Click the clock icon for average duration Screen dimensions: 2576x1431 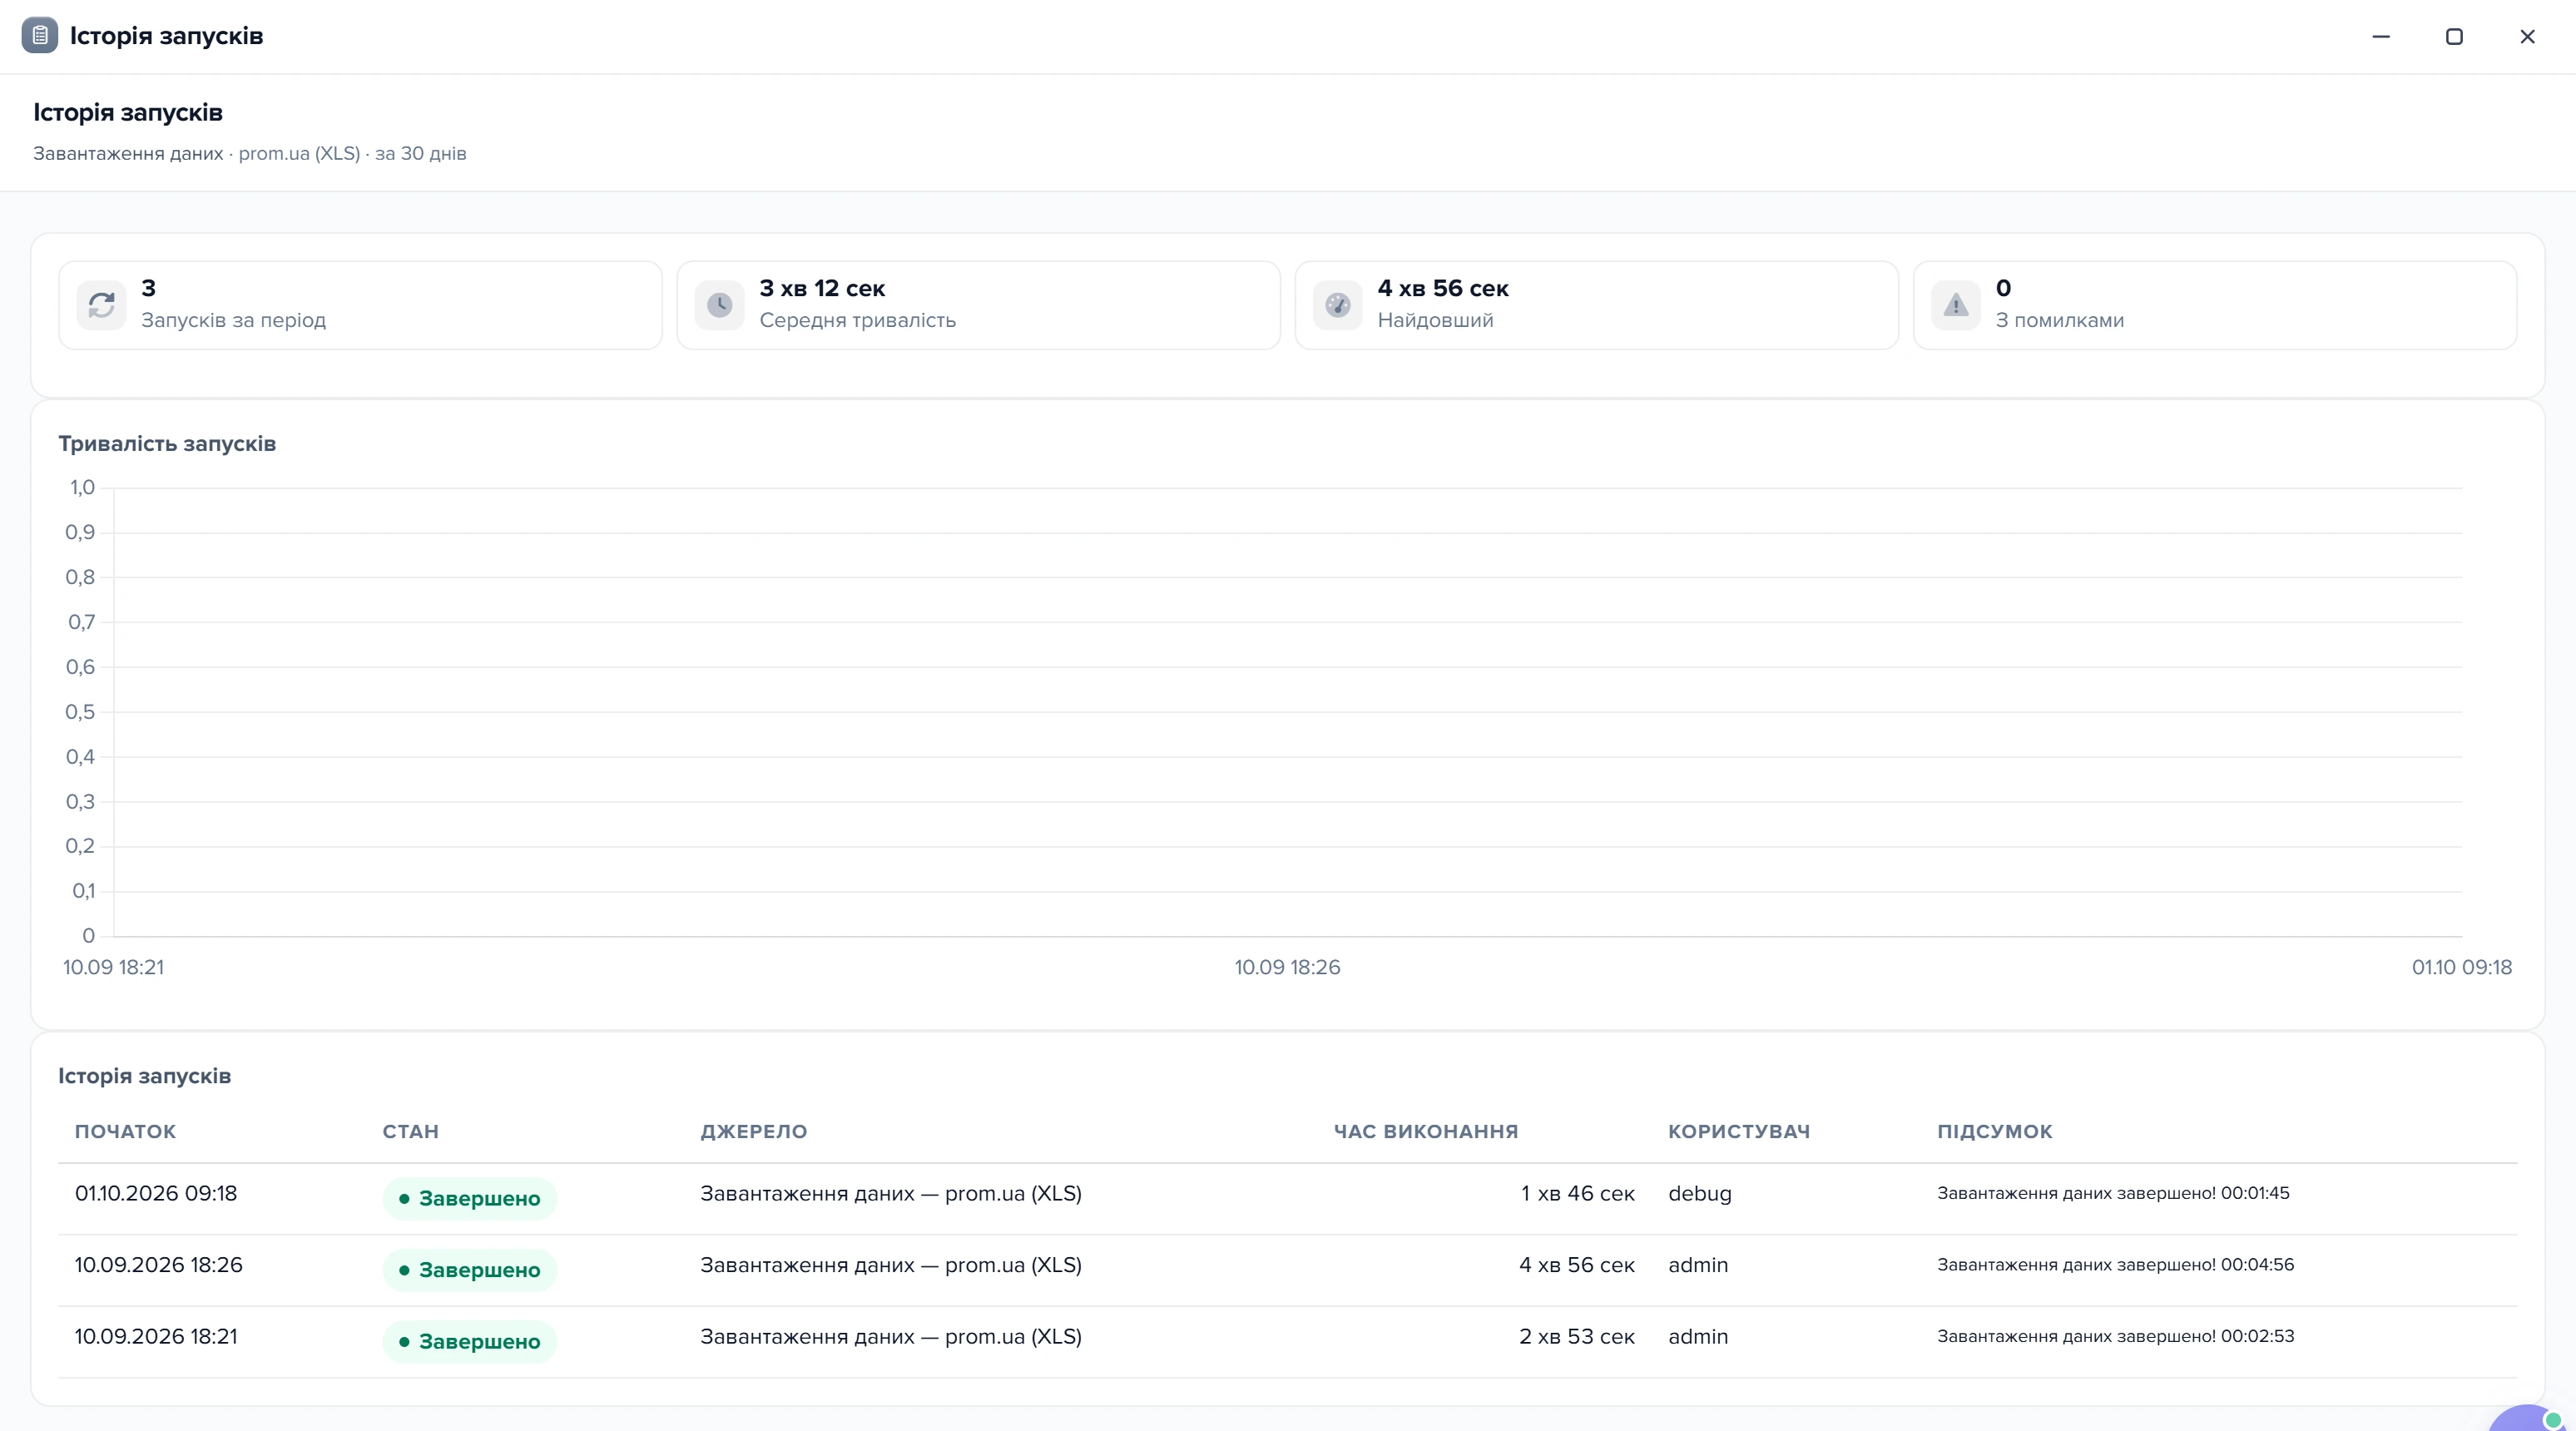click(x=719, y=305)
